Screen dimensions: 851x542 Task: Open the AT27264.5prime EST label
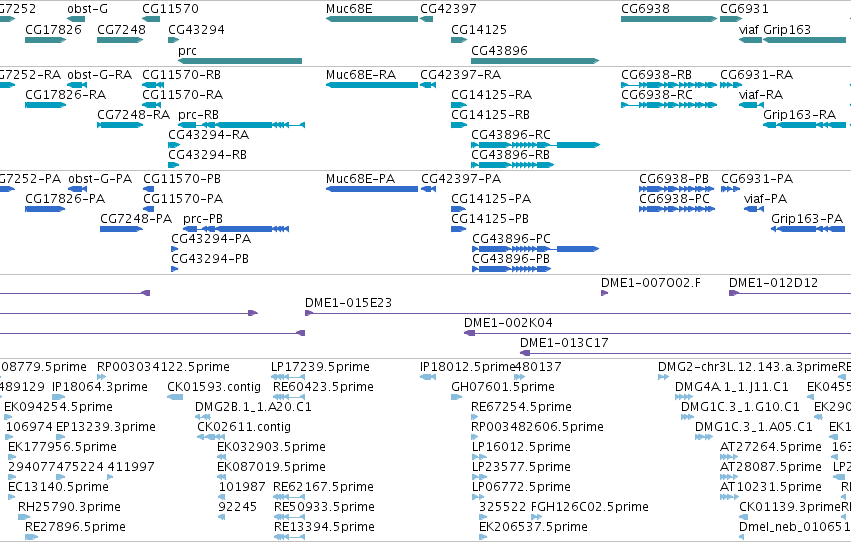pyautogui.click(x=771, y=448)
